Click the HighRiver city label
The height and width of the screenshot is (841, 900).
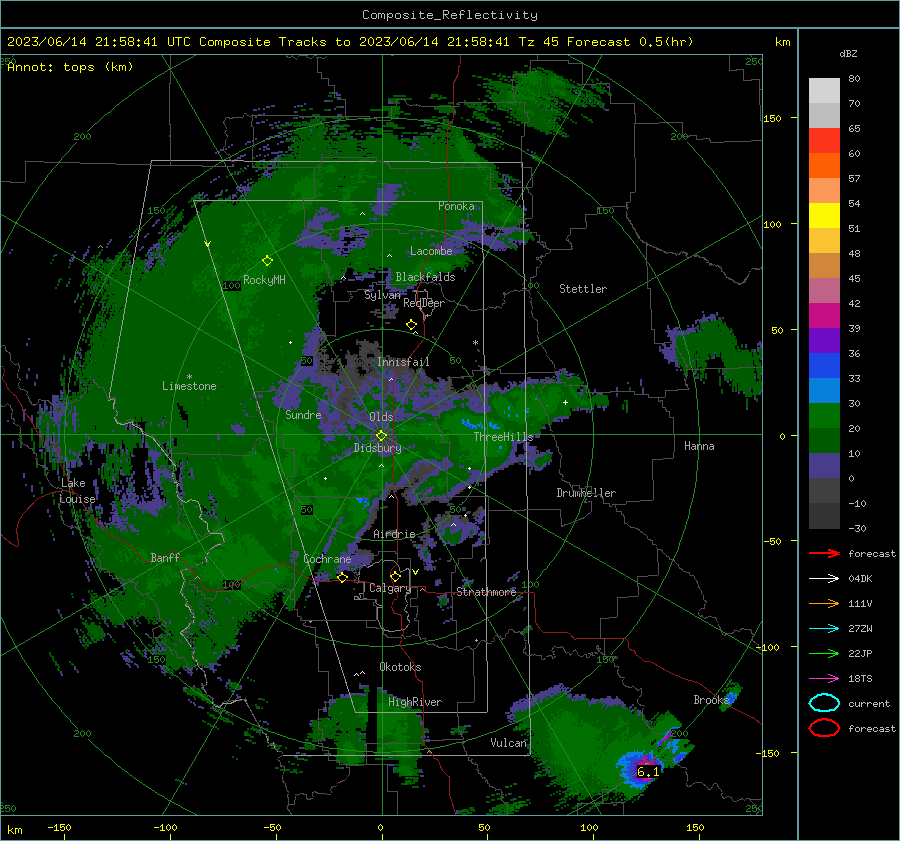coord(415,702)
